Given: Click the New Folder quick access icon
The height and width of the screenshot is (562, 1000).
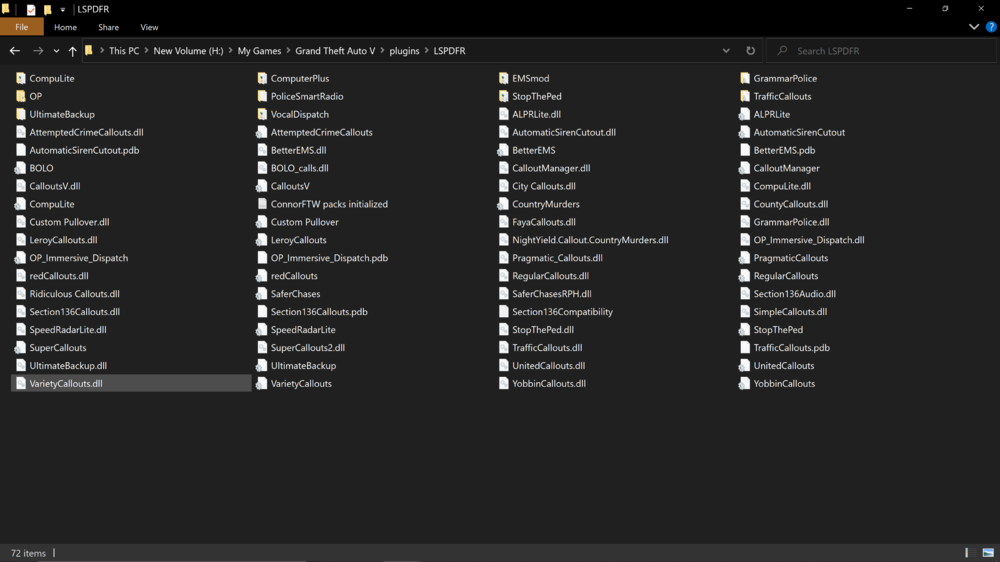Looking at the screenshot, I should tap(47, 10).
